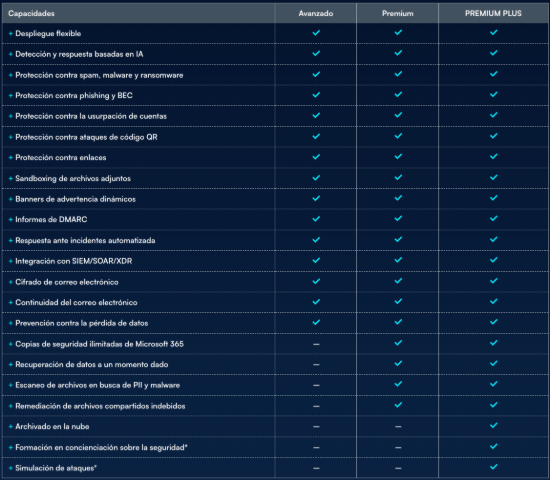The width and height of the screenshot is (550, 480).
Task: Expand Detección y respuesta basadas en IA
Action: (11, 54)
